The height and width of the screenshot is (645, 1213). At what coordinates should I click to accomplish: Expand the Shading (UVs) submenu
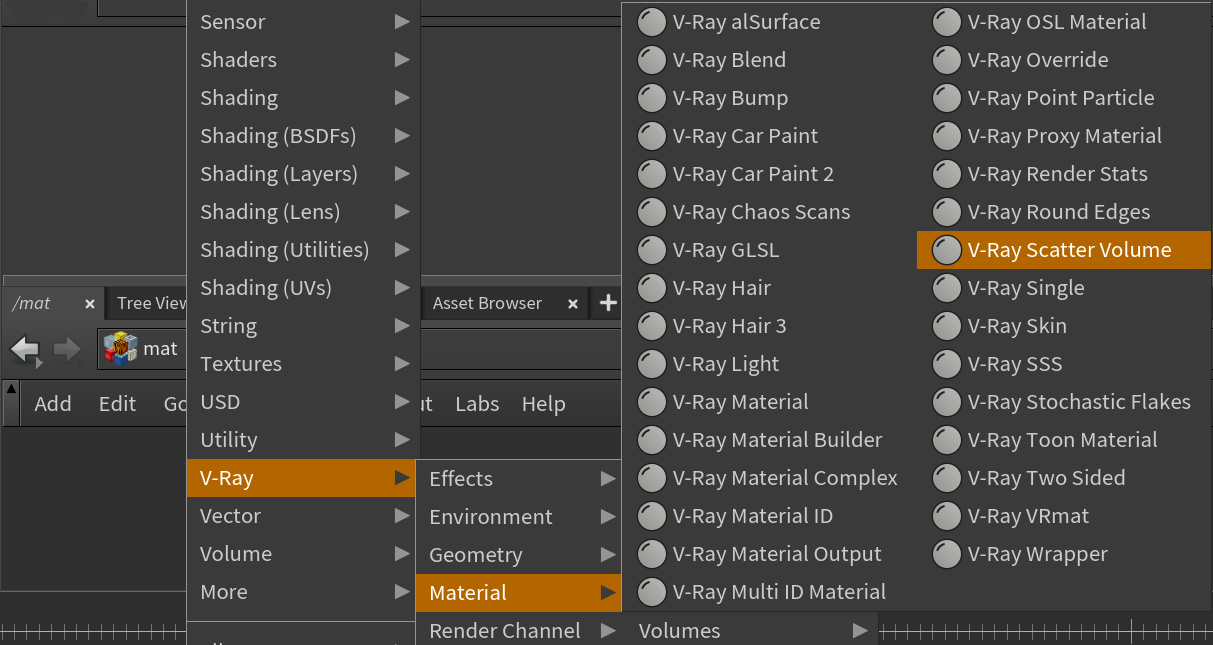[x=304, y=288]
